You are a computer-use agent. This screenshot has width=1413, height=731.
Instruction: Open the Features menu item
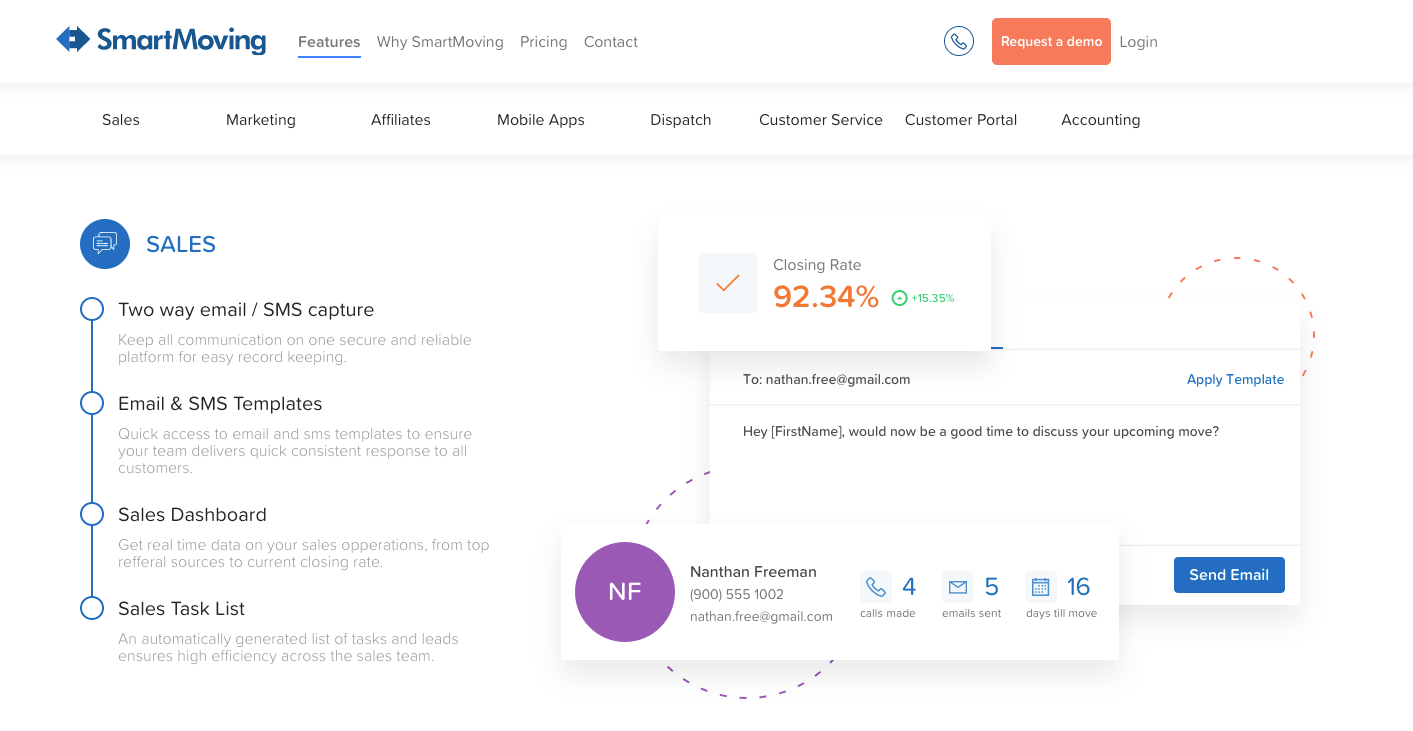(x=329, y=42)
